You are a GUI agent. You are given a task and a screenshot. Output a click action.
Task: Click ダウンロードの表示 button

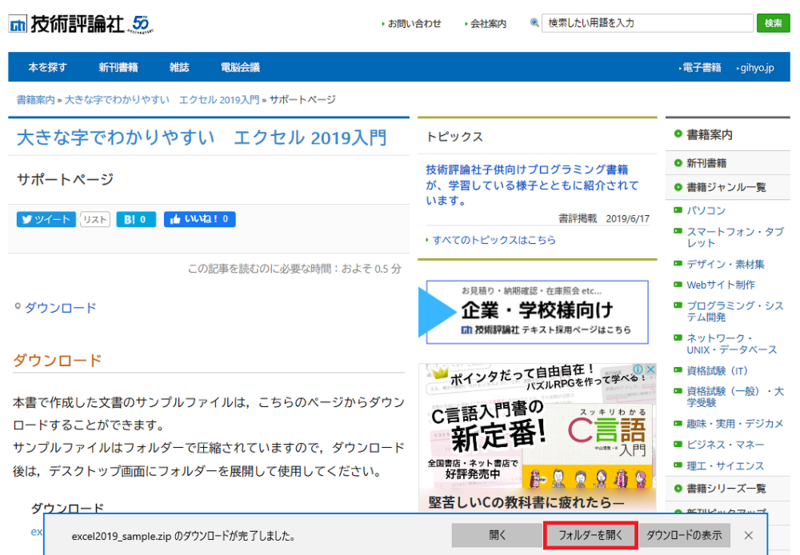click(x=684, y=535)
